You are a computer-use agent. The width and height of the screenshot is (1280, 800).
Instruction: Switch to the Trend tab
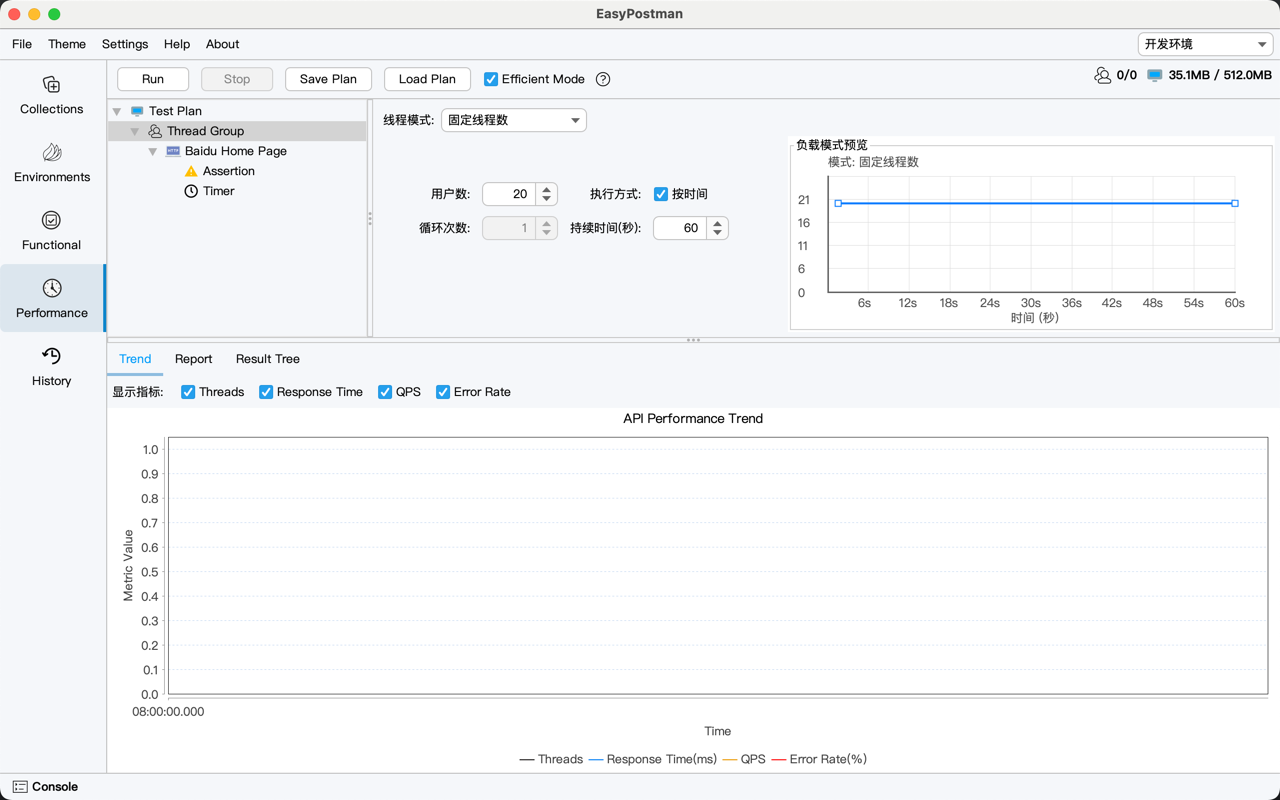[x=135, y=359]
